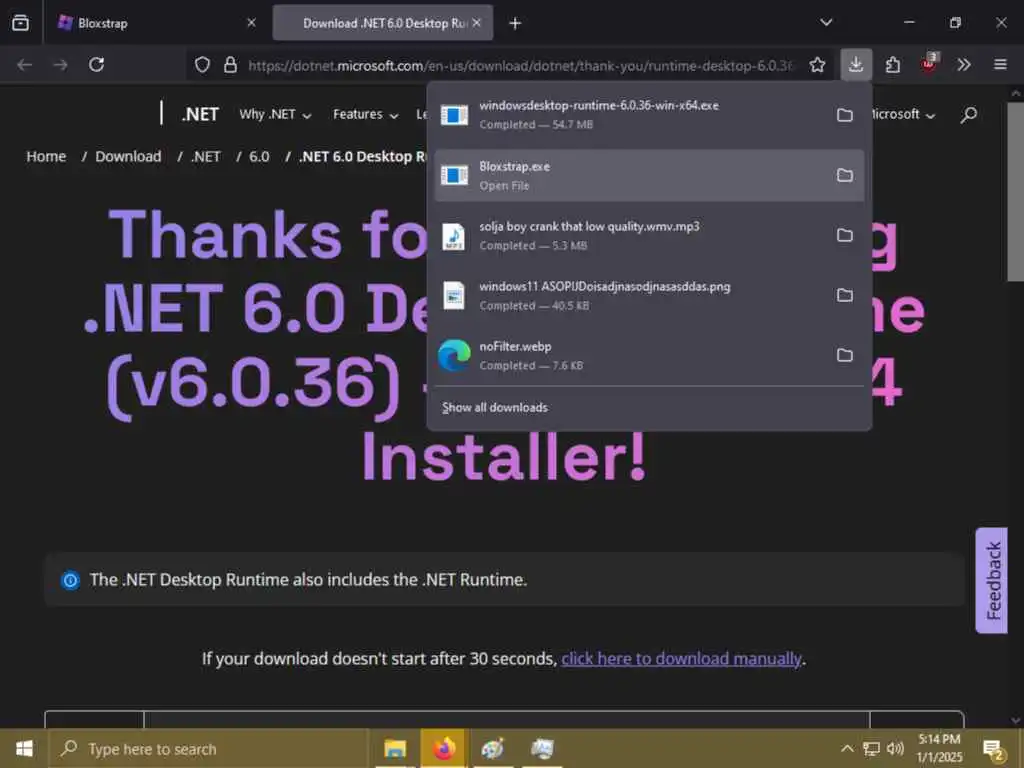Show windowsdesktop-runtime exe in folder

pyautogui.click(x=845, y=115)
